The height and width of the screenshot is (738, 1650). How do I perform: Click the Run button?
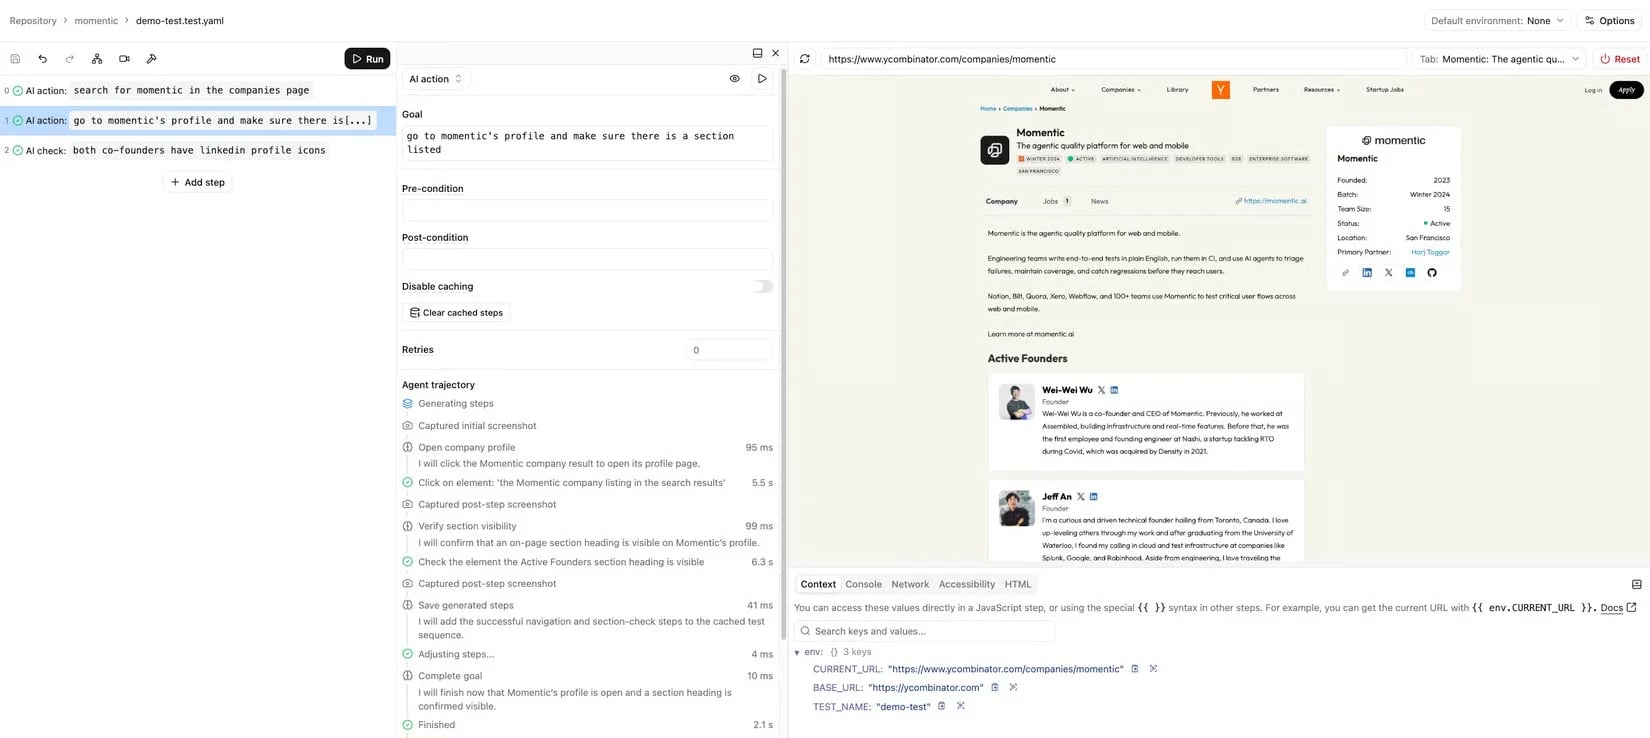click(367, 59)
